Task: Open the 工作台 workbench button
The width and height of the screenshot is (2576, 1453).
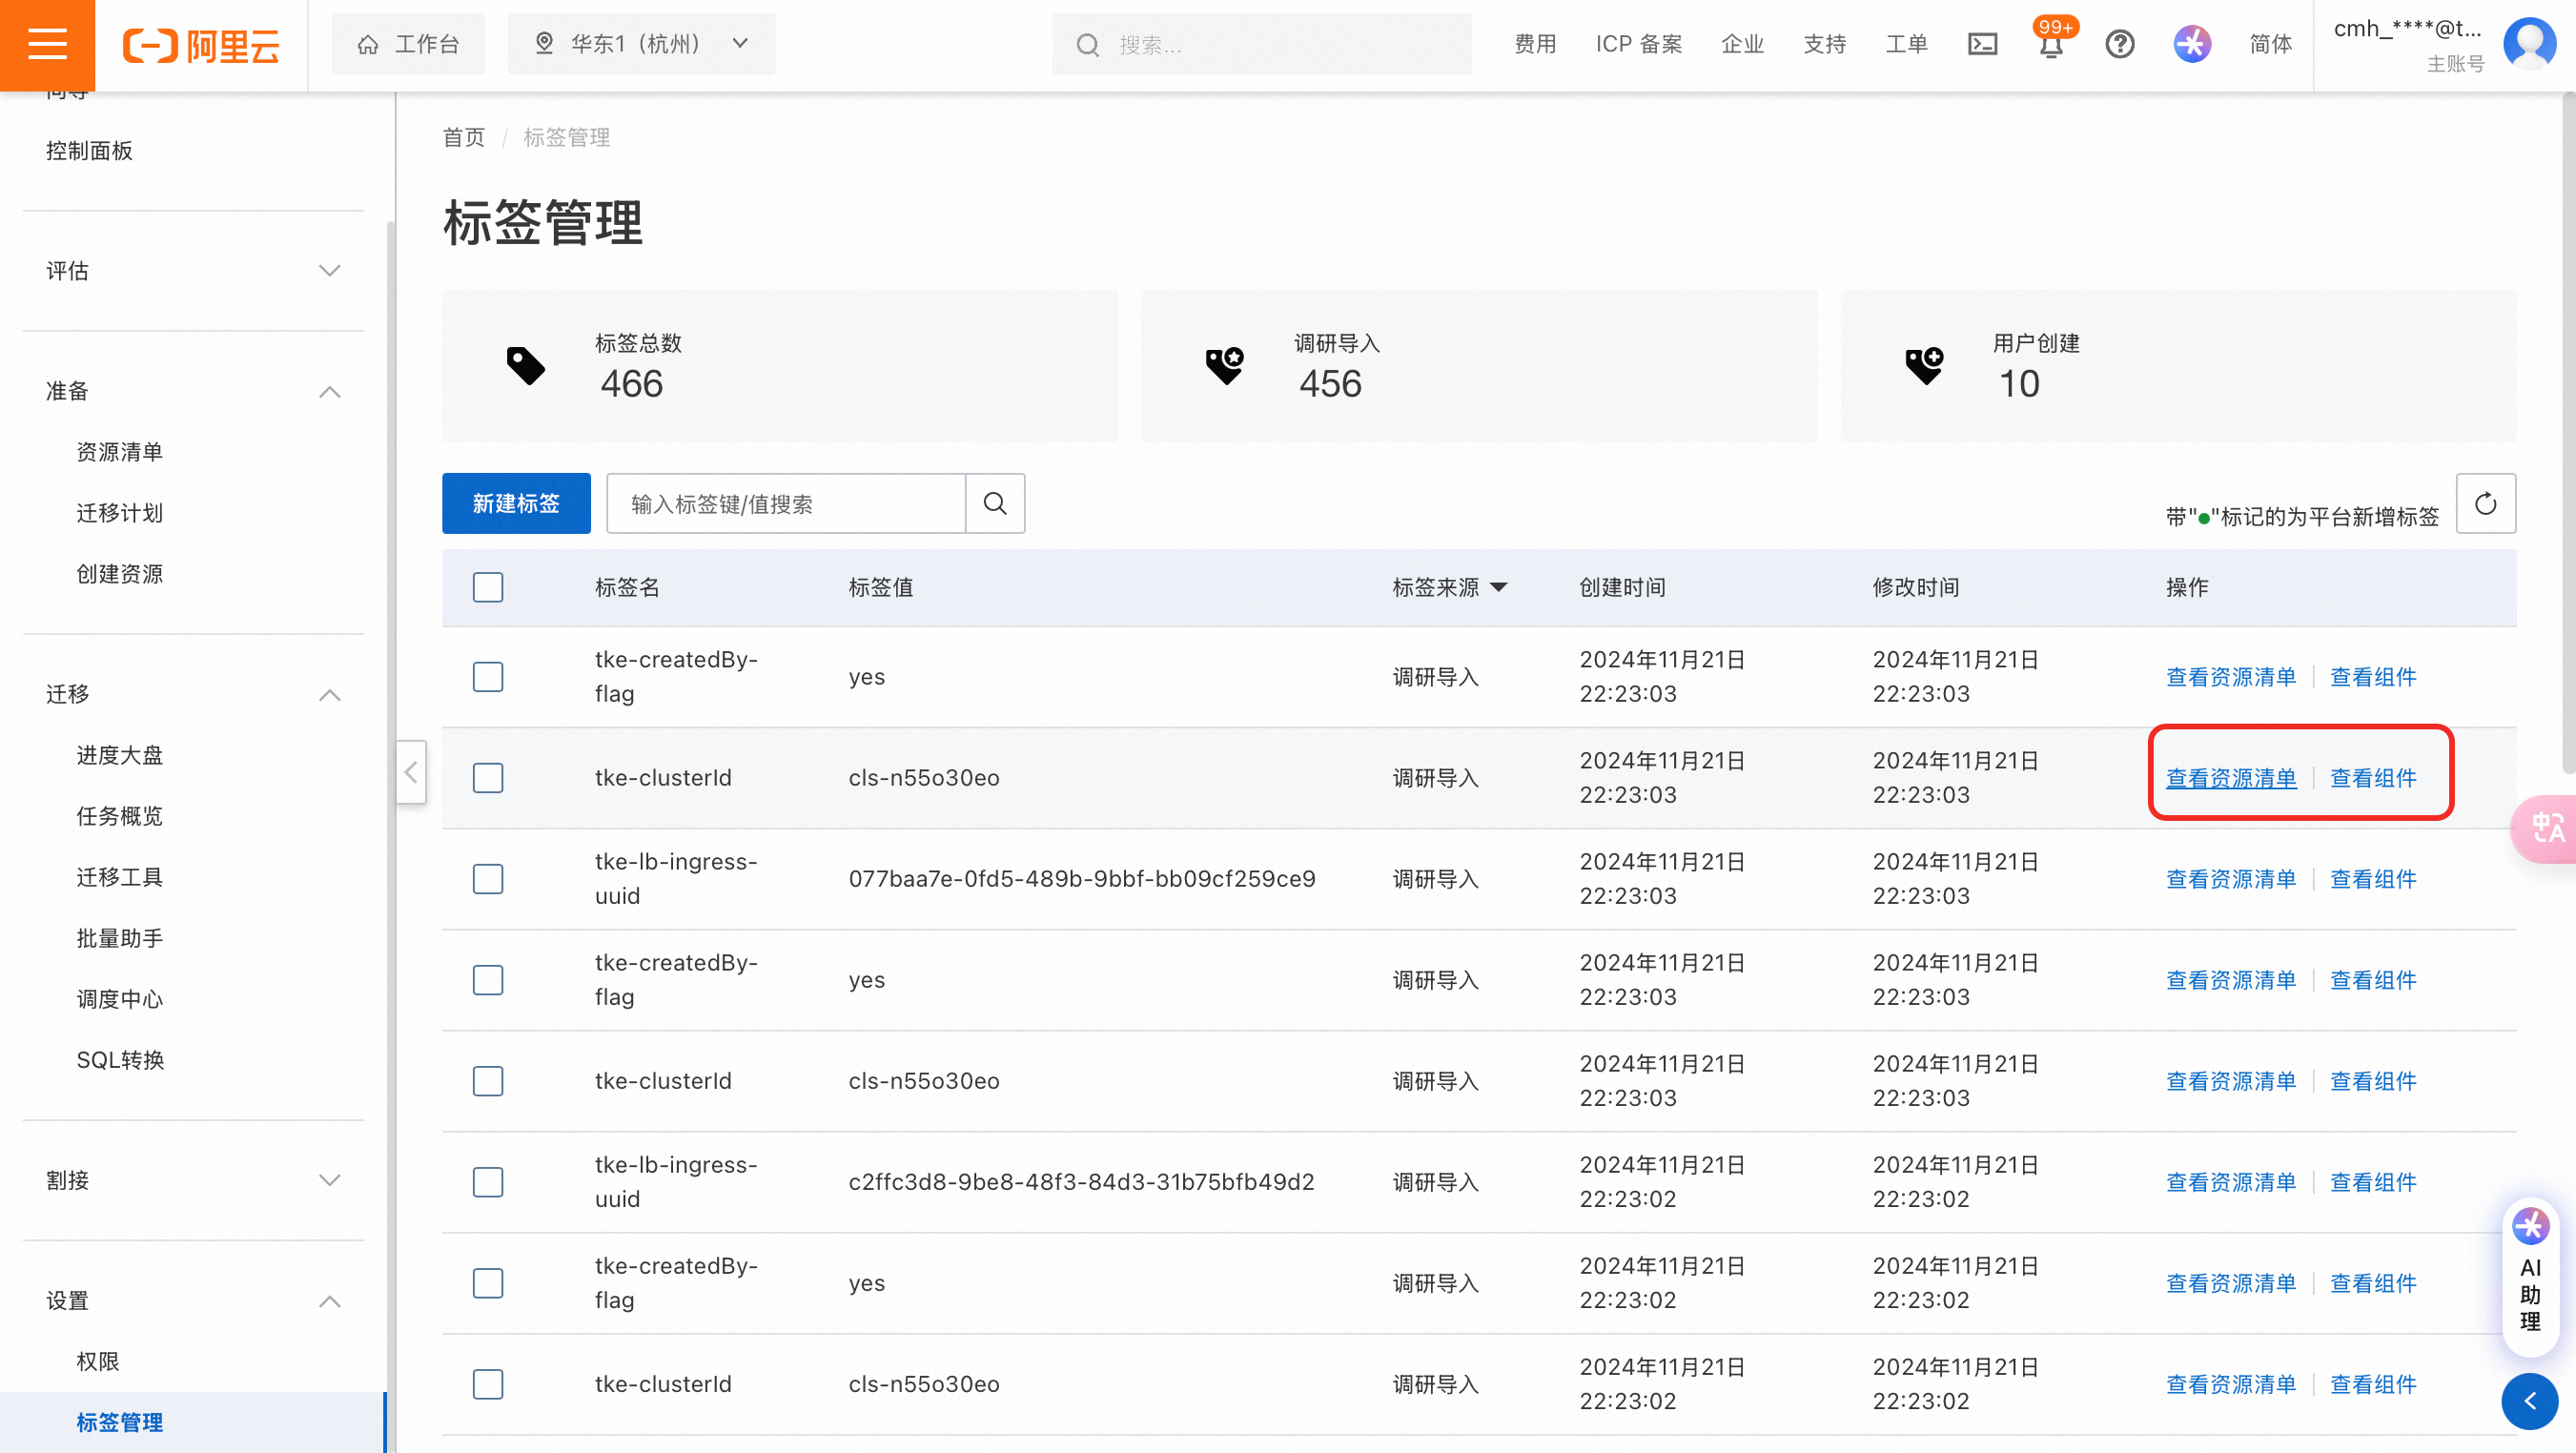Action: pos(408,44)
